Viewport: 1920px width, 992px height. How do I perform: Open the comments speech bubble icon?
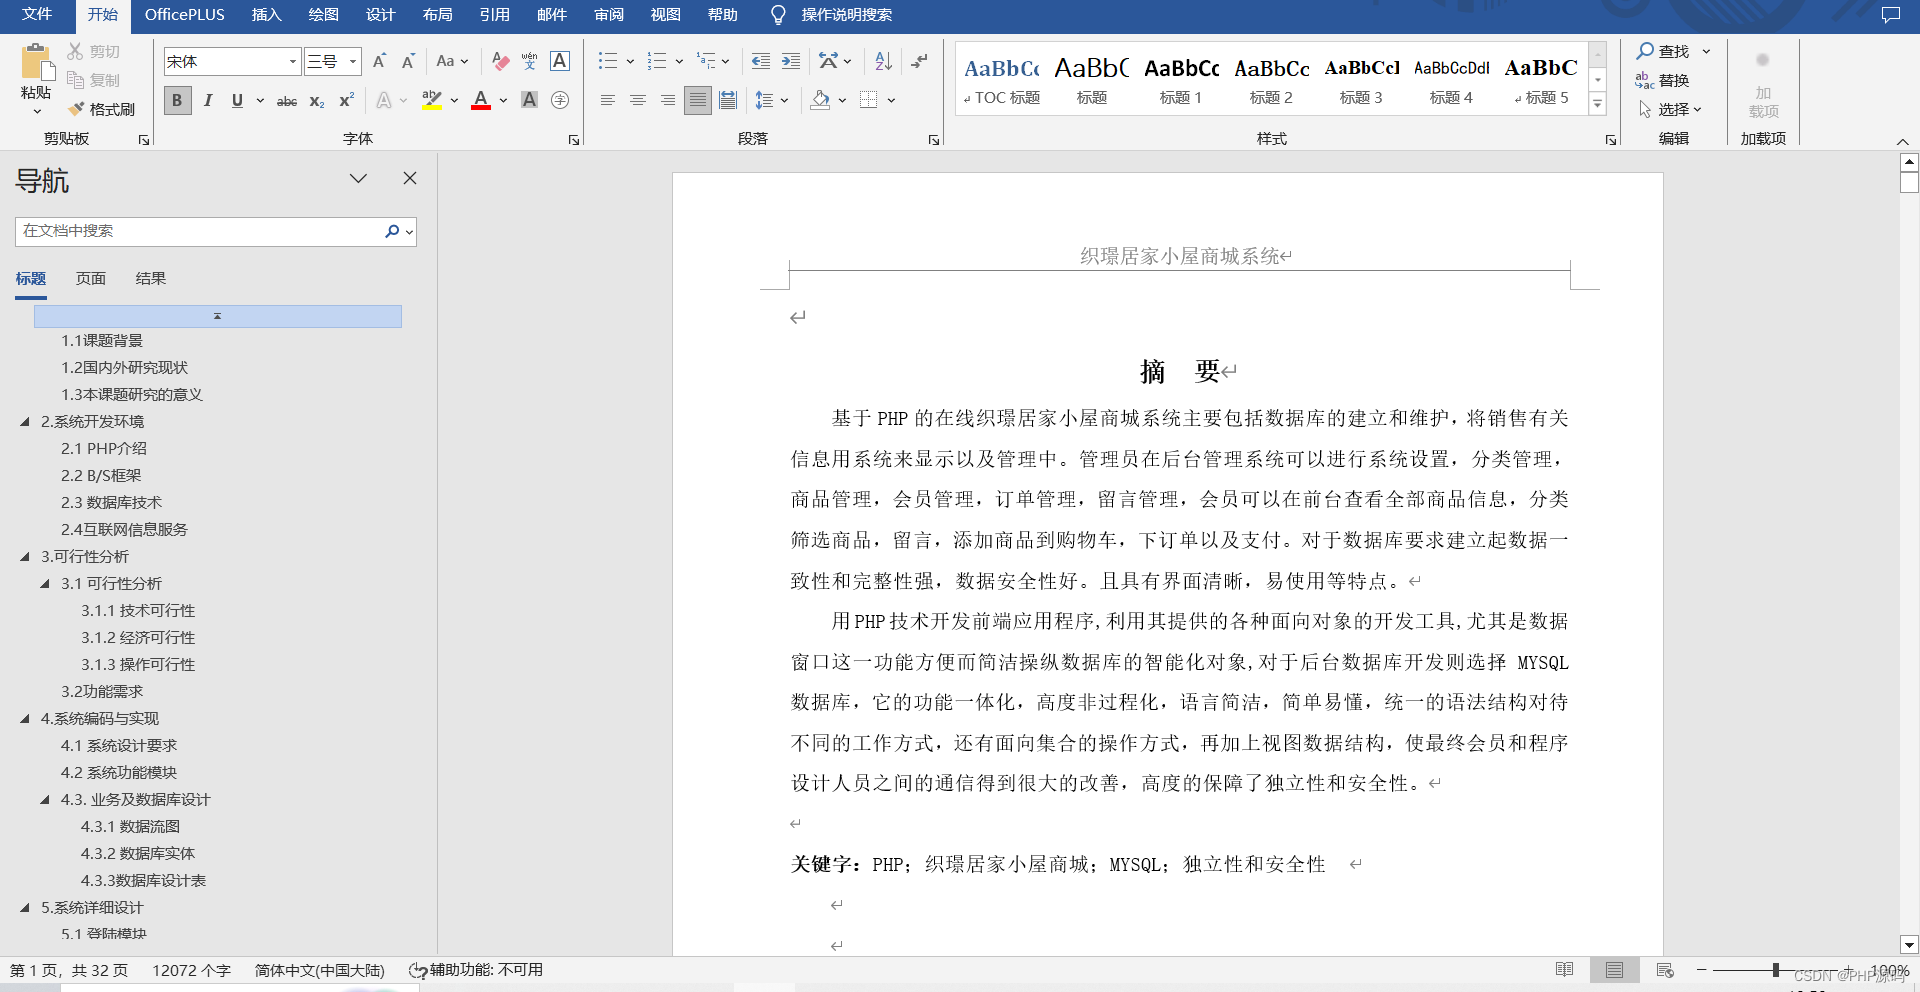[x=1891, y=15]
